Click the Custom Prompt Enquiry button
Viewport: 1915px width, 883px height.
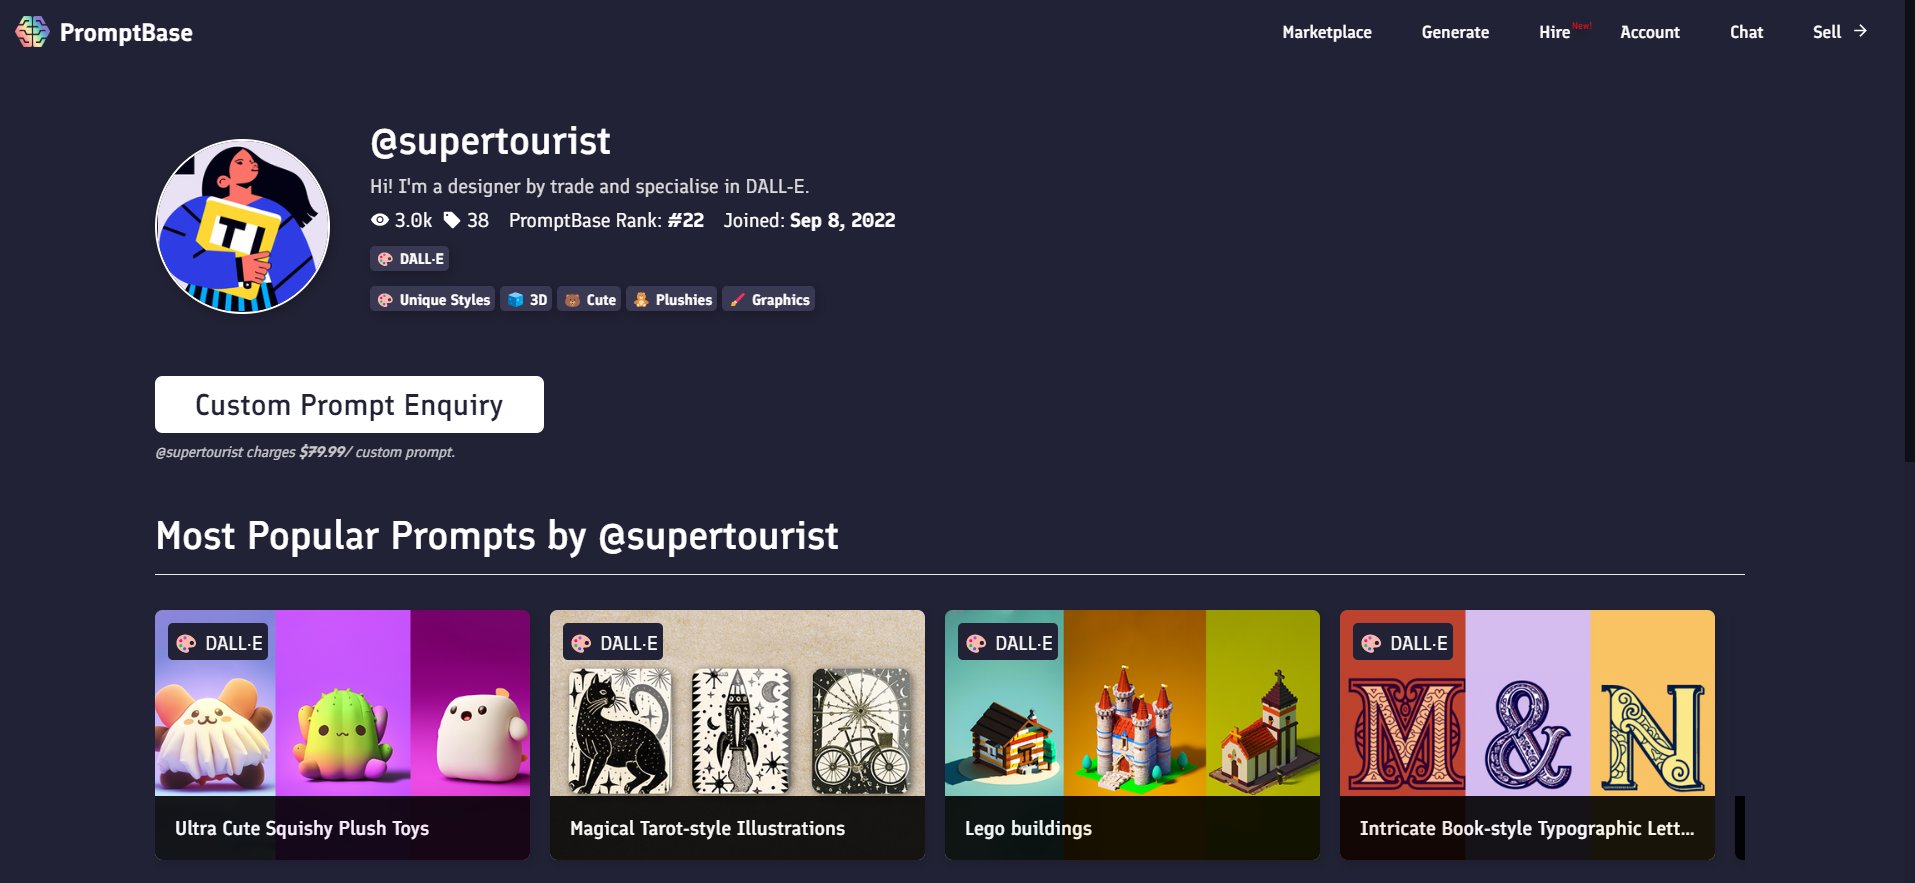point(349,404)
